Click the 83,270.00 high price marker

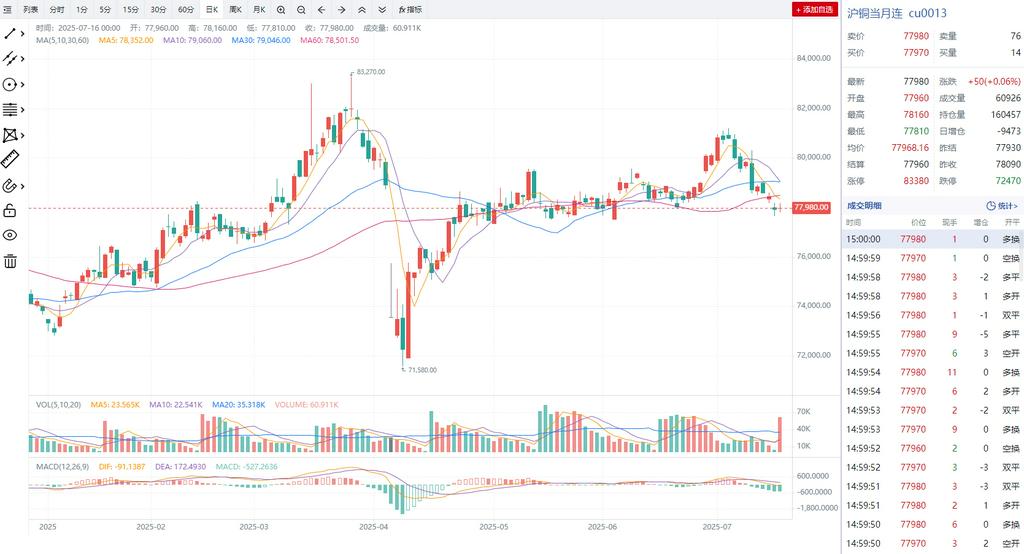(x=371, y=72)
